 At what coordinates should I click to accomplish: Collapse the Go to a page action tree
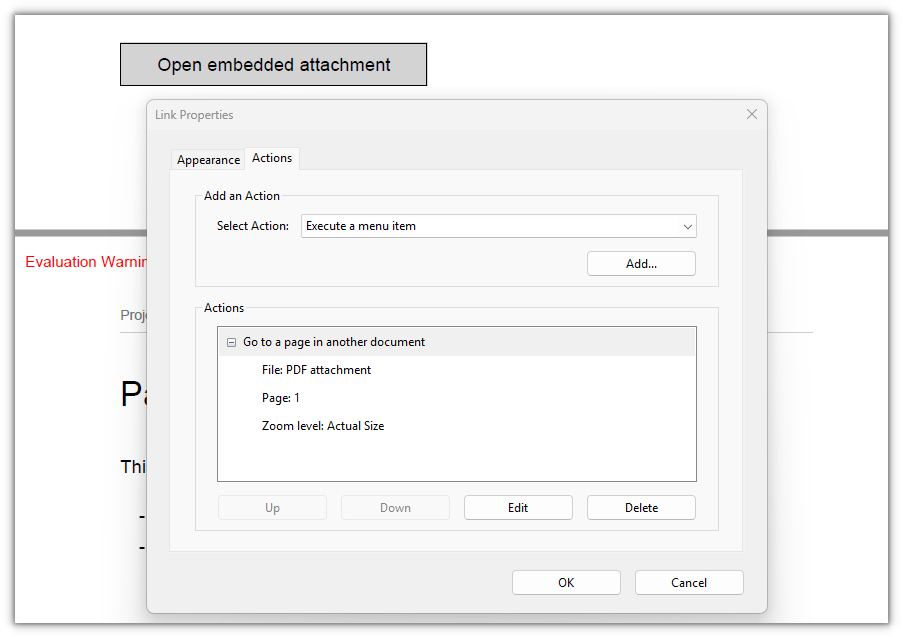click(231, 342)
